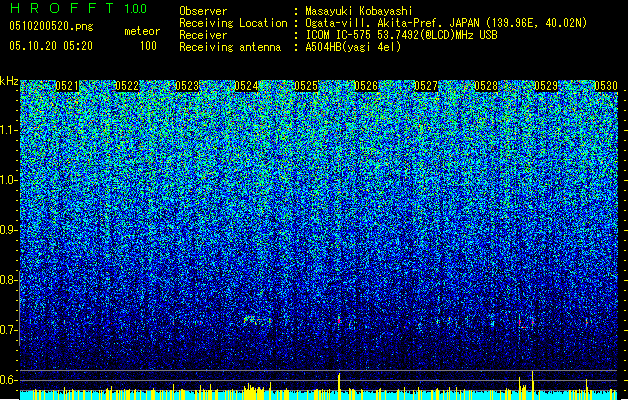
Task: Click the 1.1 frequency axis label
Action: tap(8, 130)
